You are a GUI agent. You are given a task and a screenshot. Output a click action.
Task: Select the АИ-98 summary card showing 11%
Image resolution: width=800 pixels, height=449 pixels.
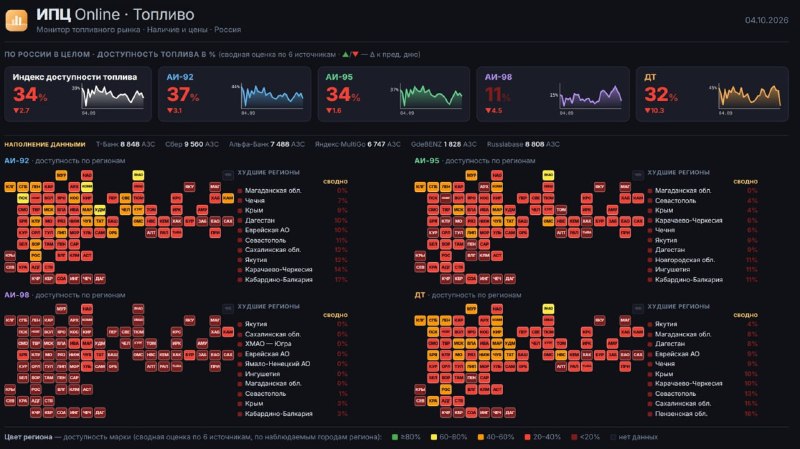[x=553, y=94]
